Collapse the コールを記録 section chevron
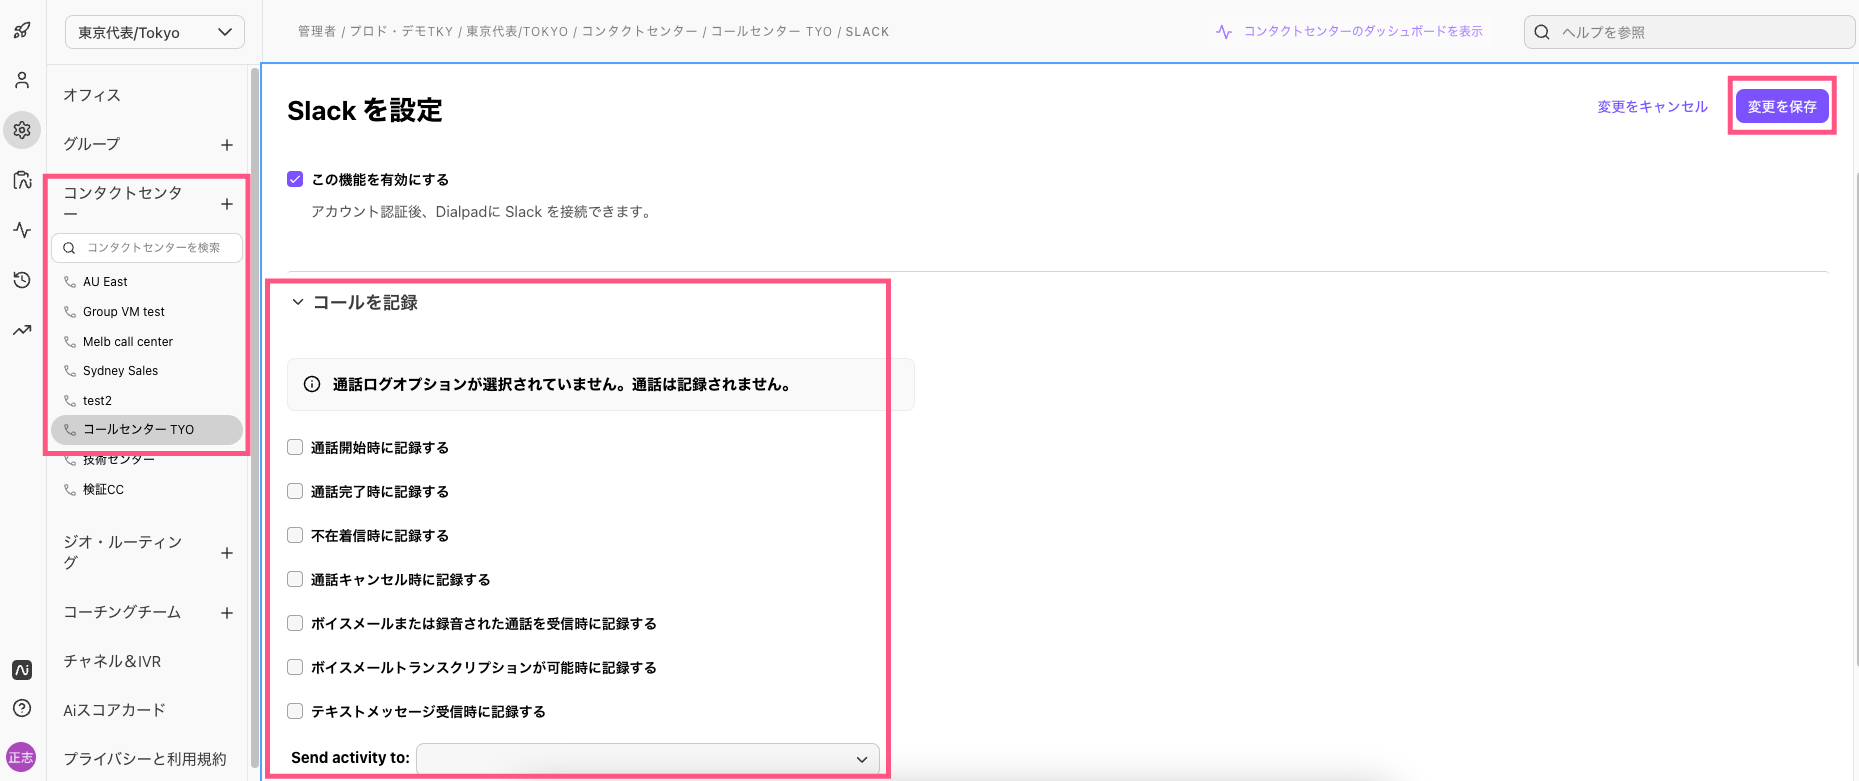1859x781 pixels. tap(297, 302)
